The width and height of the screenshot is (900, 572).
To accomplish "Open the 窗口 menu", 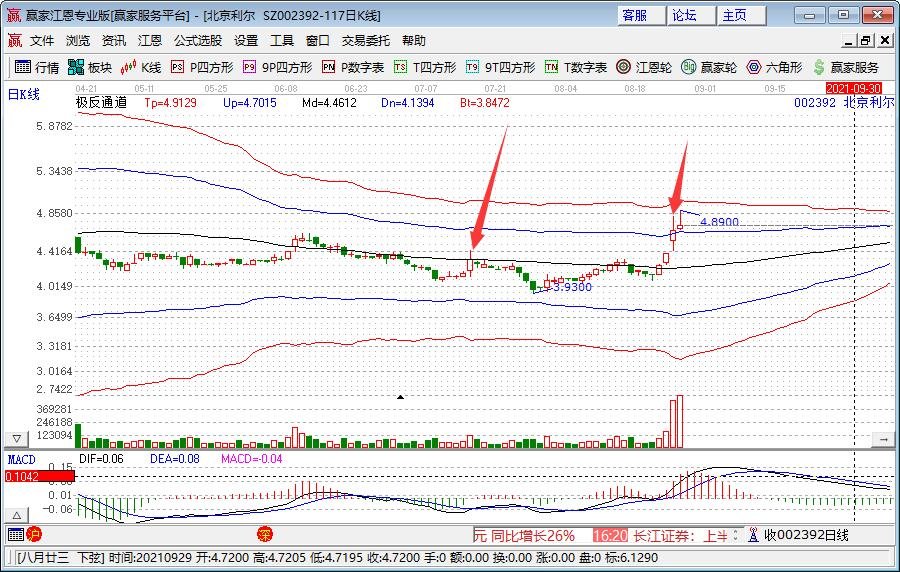I will click(317, 41).
